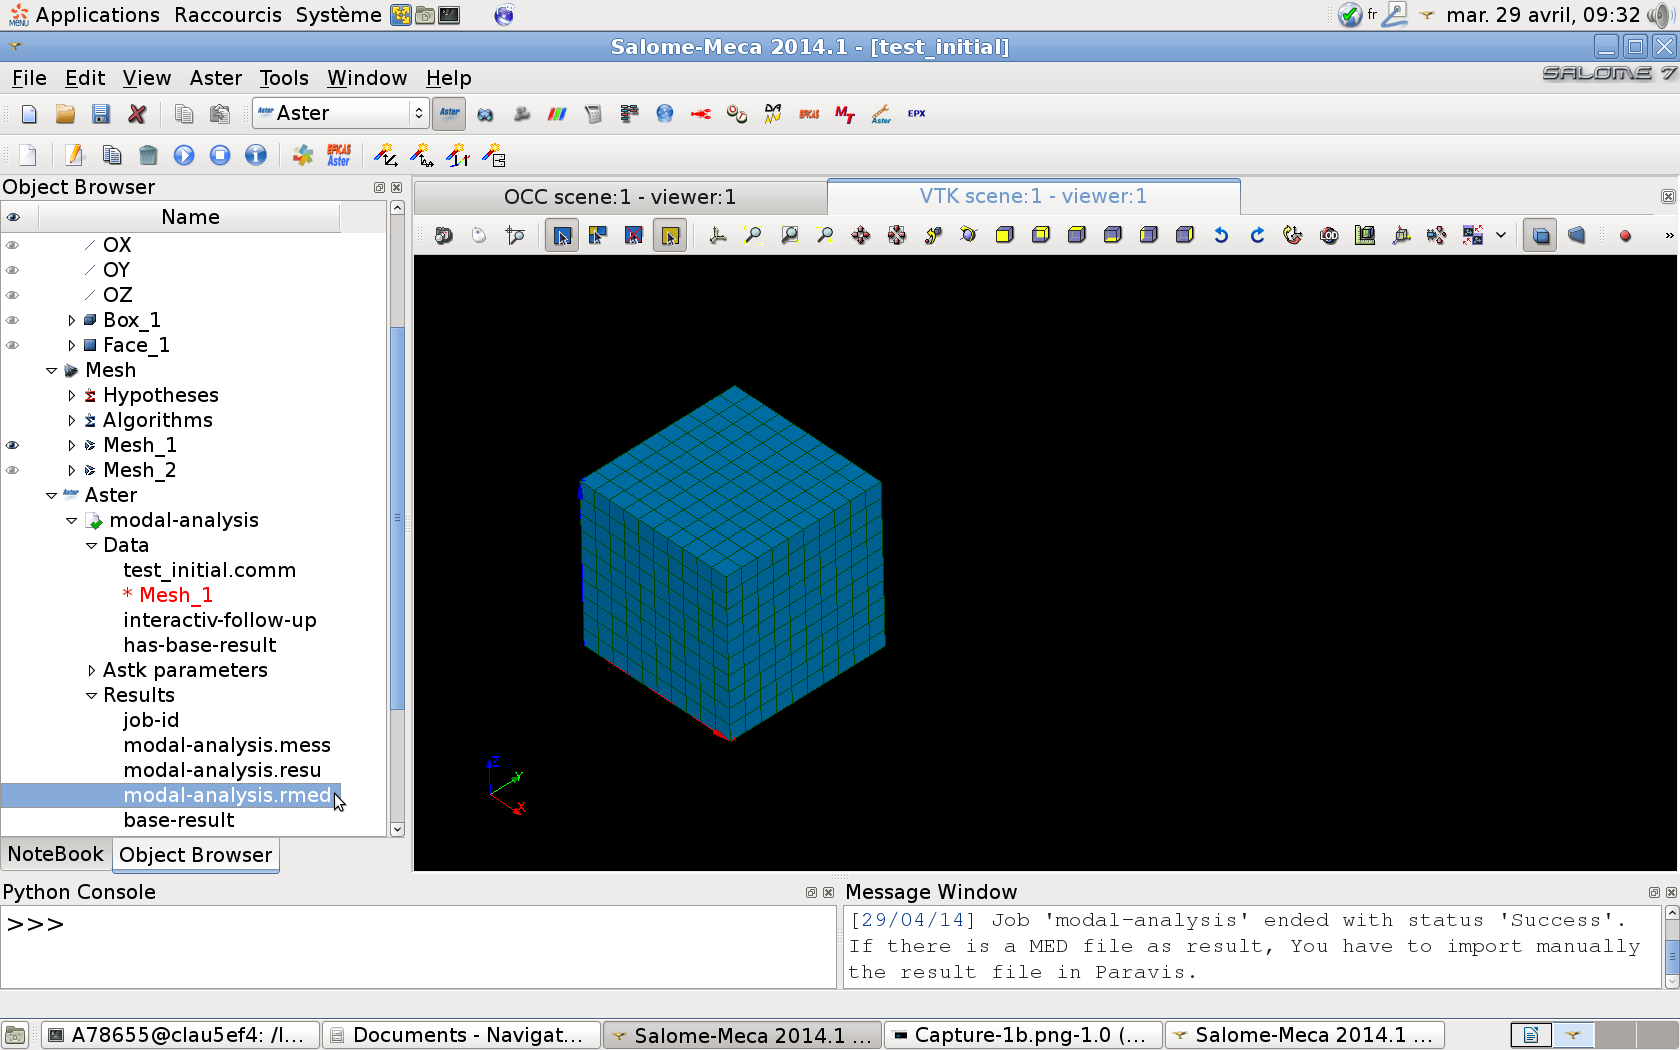
Task: Click the red record button in viewer toolbar
Action: [1625, 236]
